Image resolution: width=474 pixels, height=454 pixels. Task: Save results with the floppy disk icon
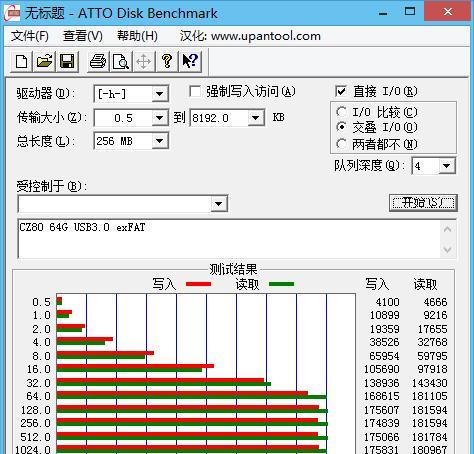pyautogui.click(x=67, y=61)
